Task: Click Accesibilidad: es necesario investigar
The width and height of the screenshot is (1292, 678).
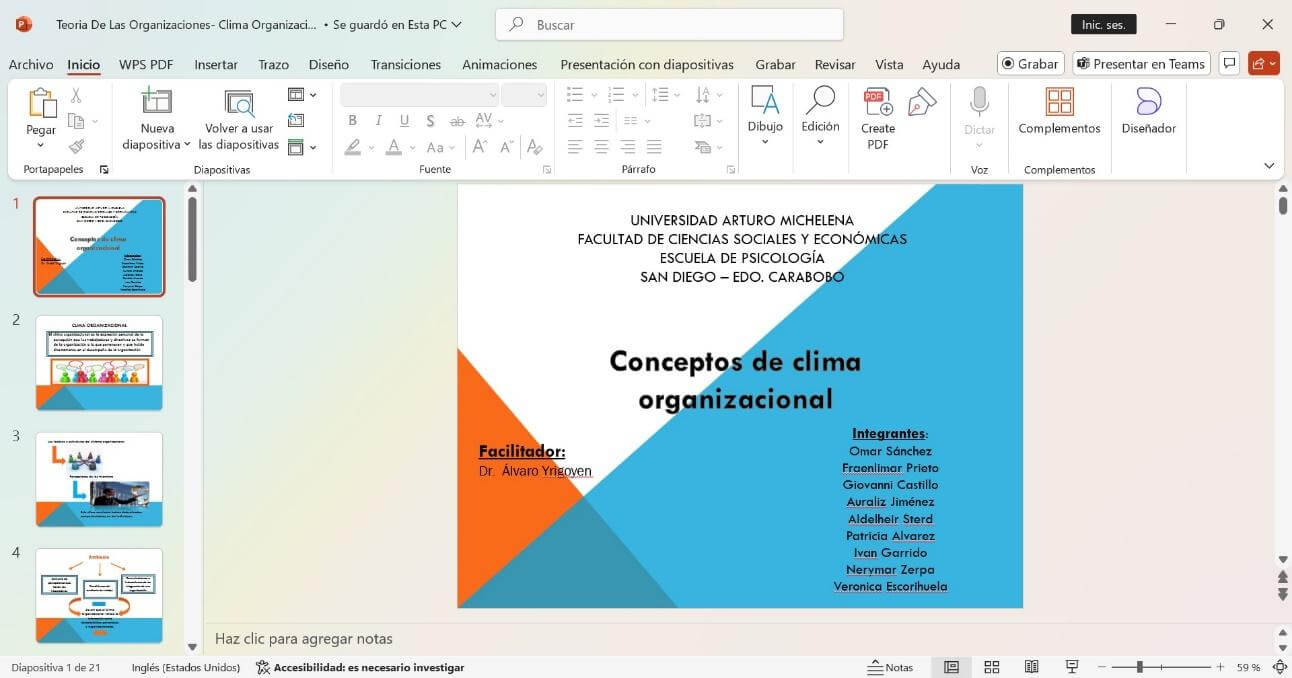Action: [360, 667]
